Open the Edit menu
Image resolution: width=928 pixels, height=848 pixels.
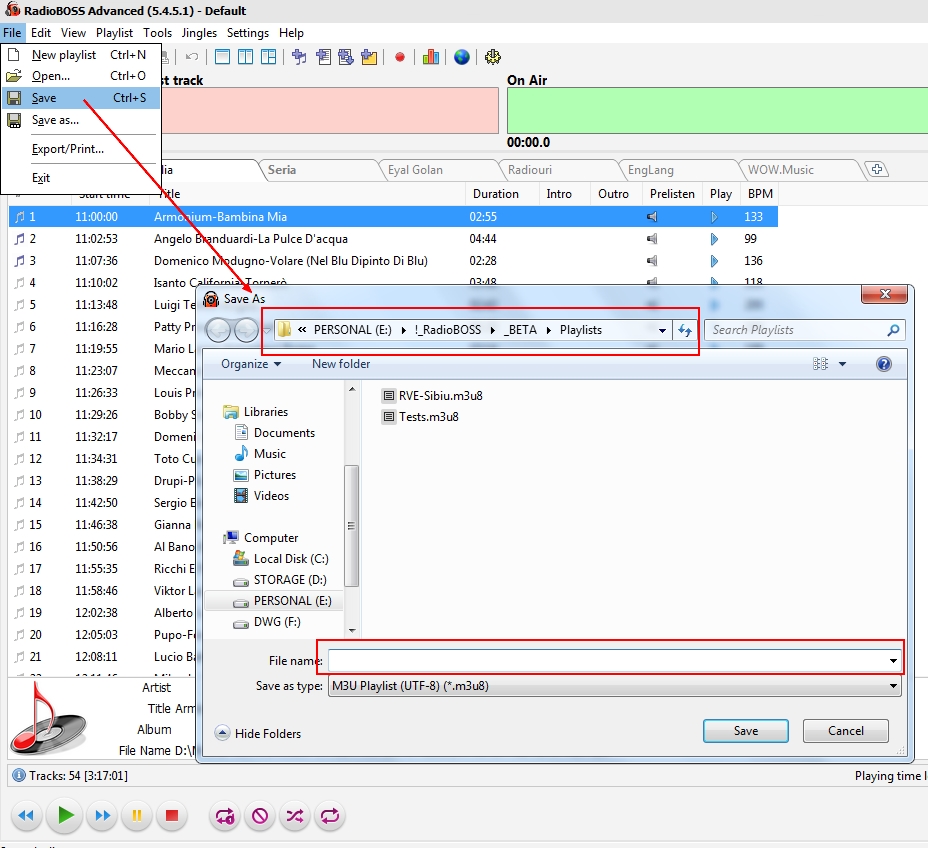point(41,33)
